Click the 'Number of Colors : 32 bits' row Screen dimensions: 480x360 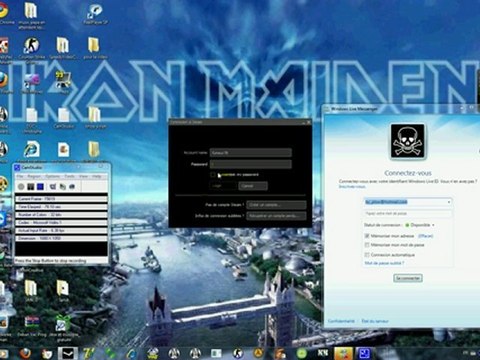click(61, 215)
